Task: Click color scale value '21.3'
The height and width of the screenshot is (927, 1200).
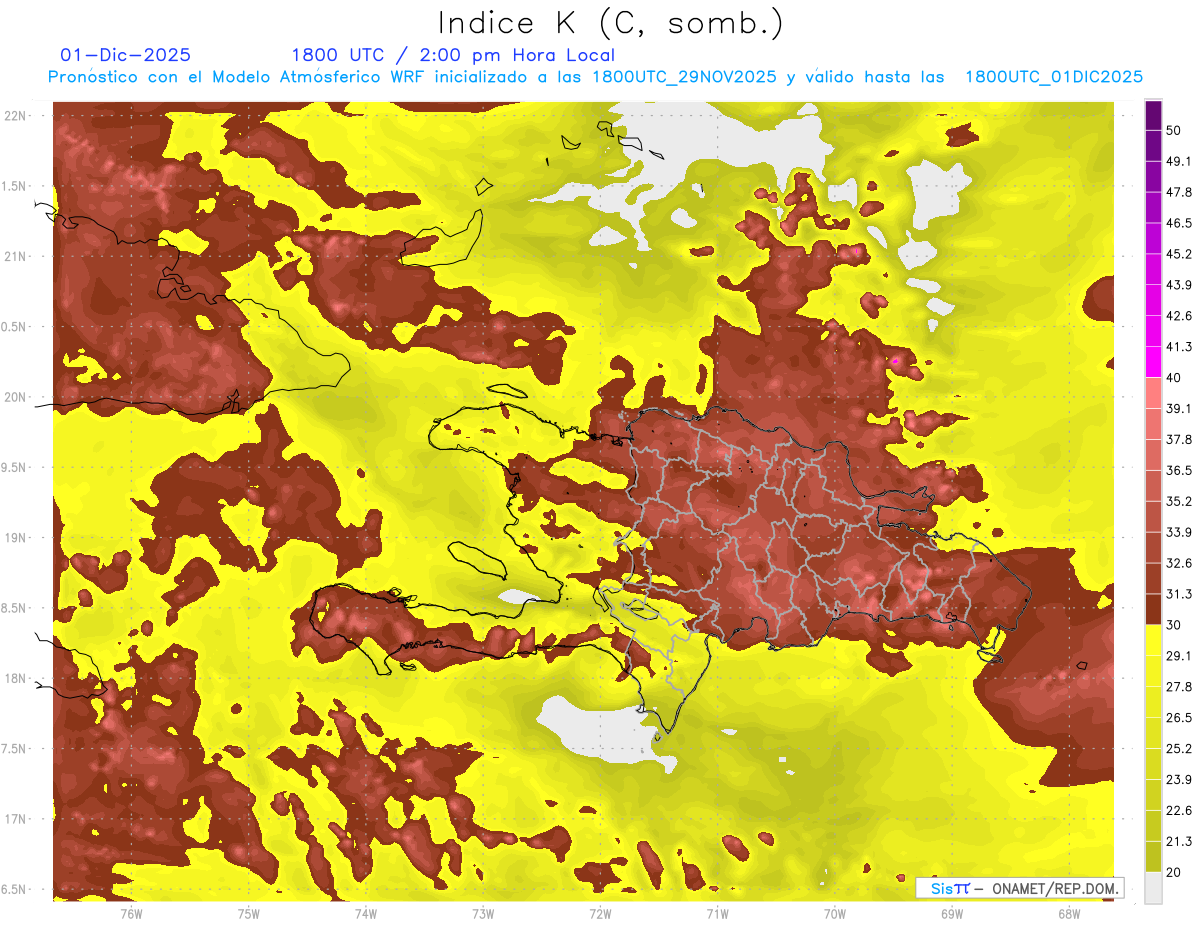Action: (1179, 841)
